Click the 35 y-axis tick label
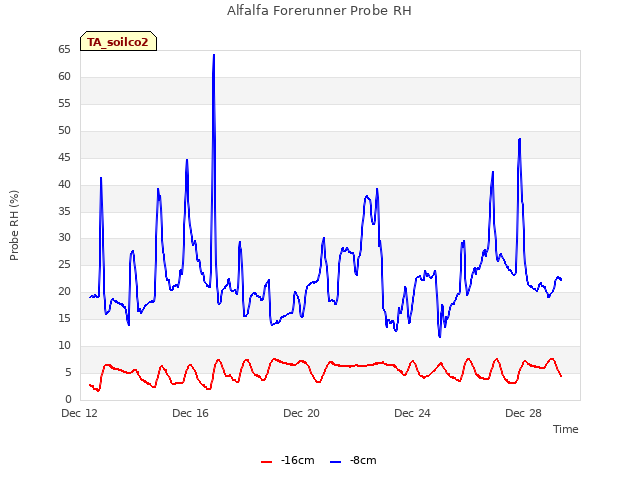 pos(64,211)
